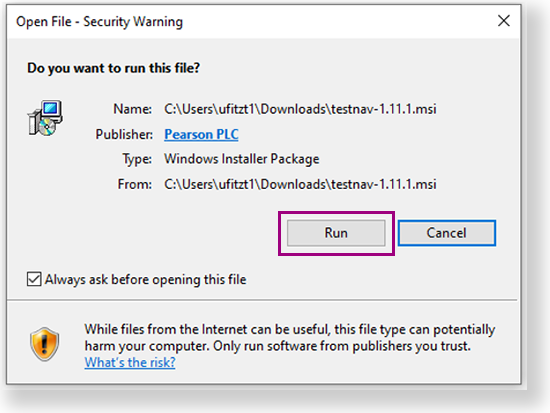Click the "Name:" field label
Image resolution: width=550 pixels, height=413 pixels.
click(x=132, y=109)
